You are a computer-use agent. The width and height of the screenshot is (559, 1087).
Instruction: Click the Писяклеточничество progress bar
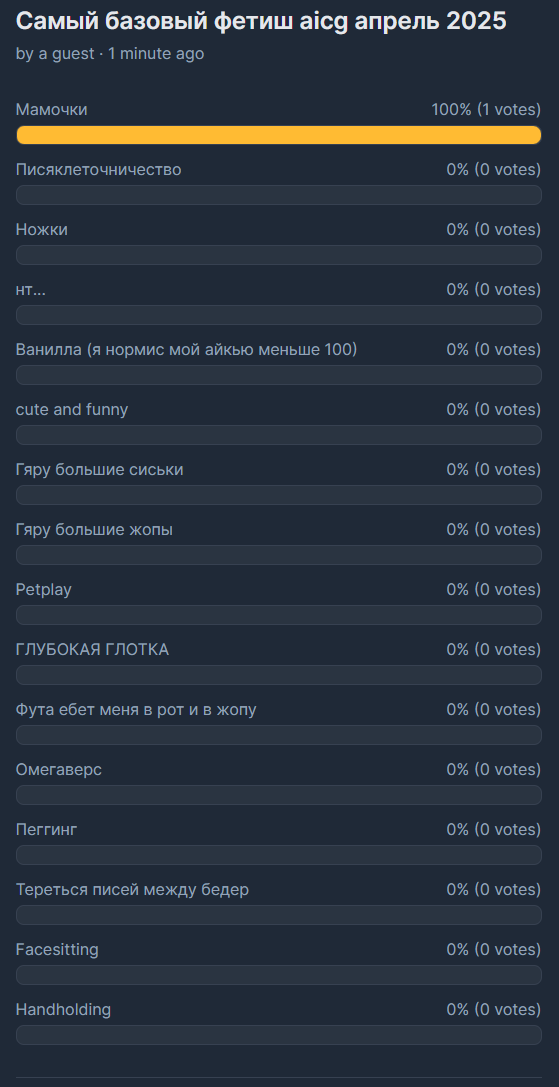pyautogui.click(x=278, y=195)
